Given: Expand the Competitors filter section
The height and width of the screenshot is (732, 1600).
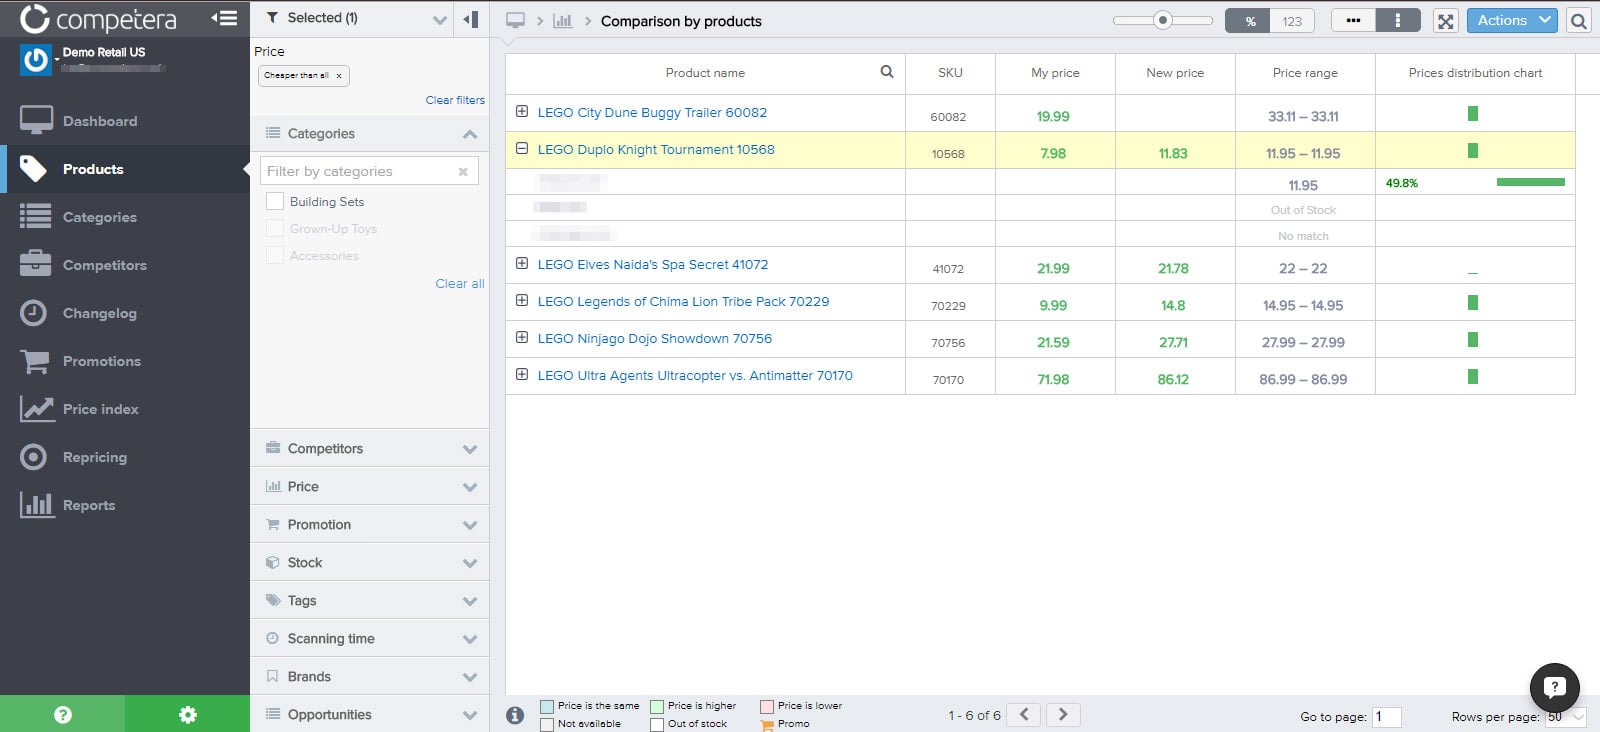Looking at the screenshot, I should pos(369,448).
